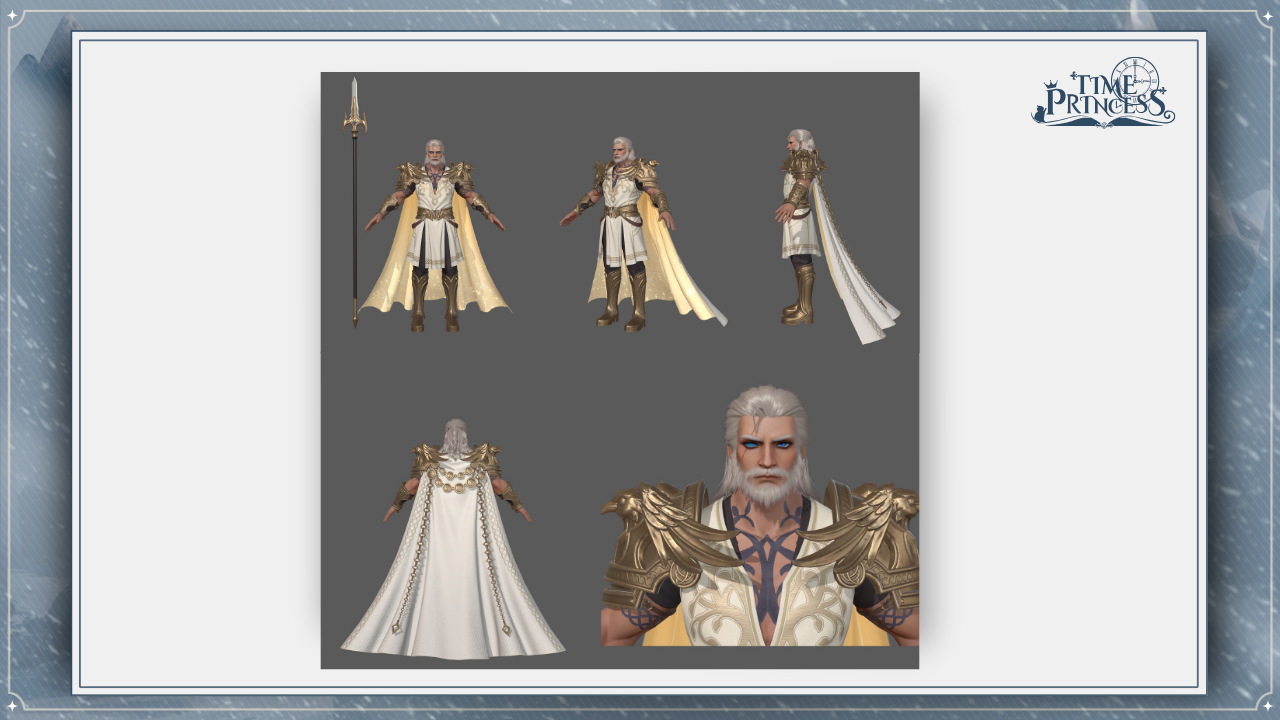Image resolution: width=1280 pixels, height=720 pixels.
Task: Click the bottom-right corner star ornament
Action: (x=1267, y=705)
